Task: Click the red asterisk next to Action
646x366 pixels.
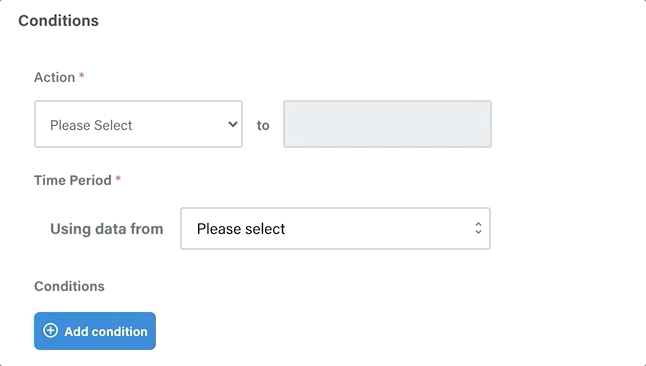Action: click(82, 75)
